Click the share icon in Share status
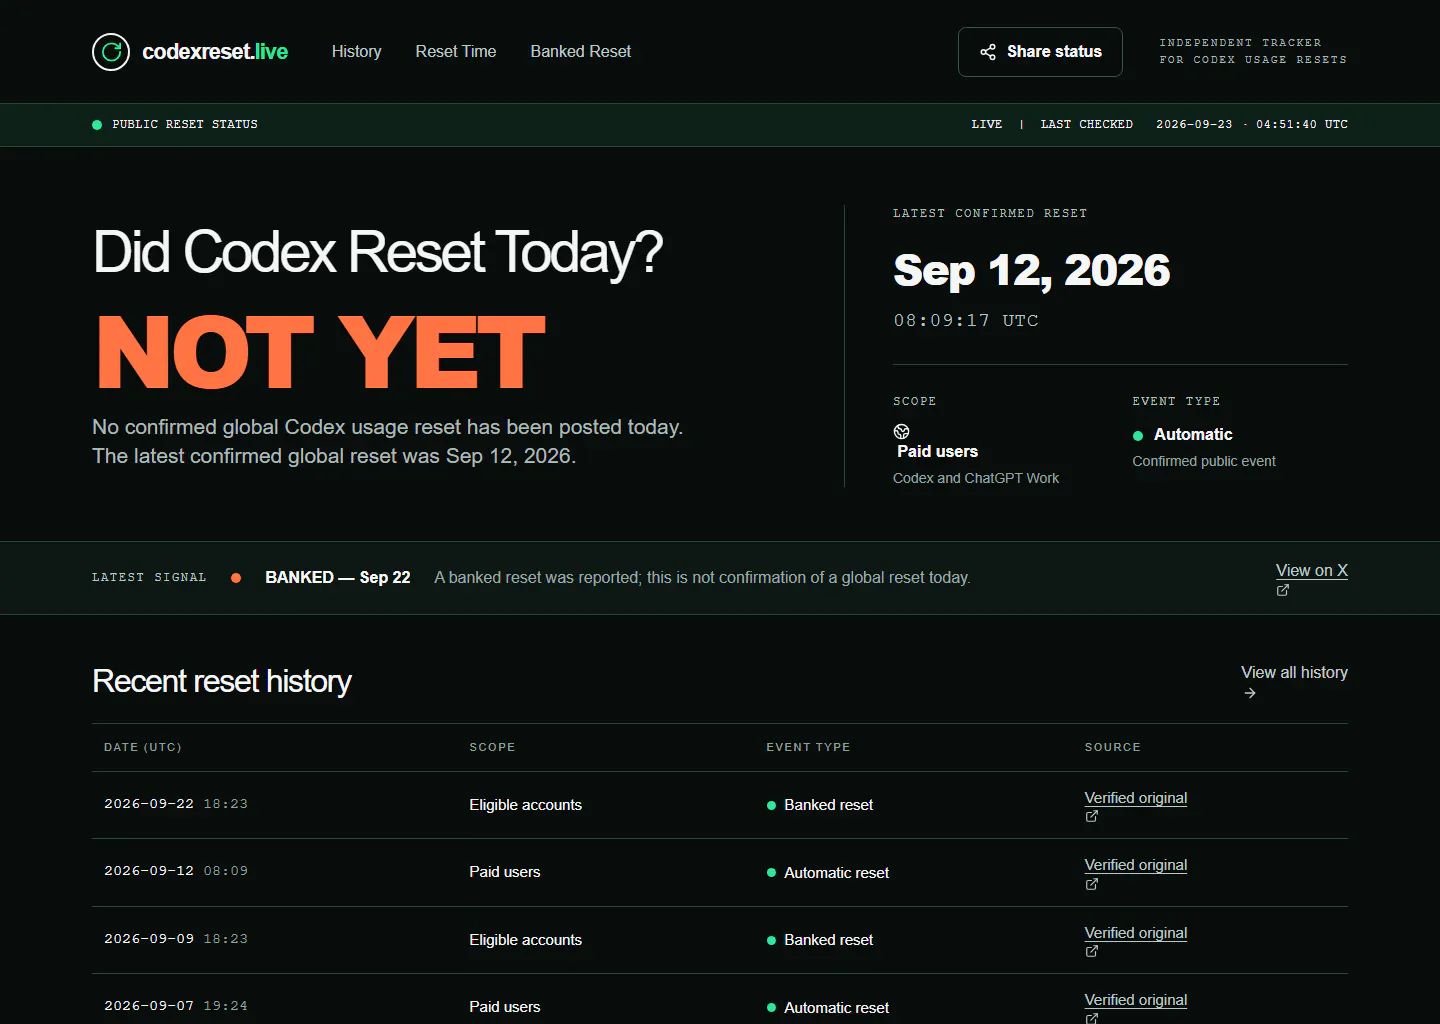This screenshot has width=1440, height=1024. point(988,52)
